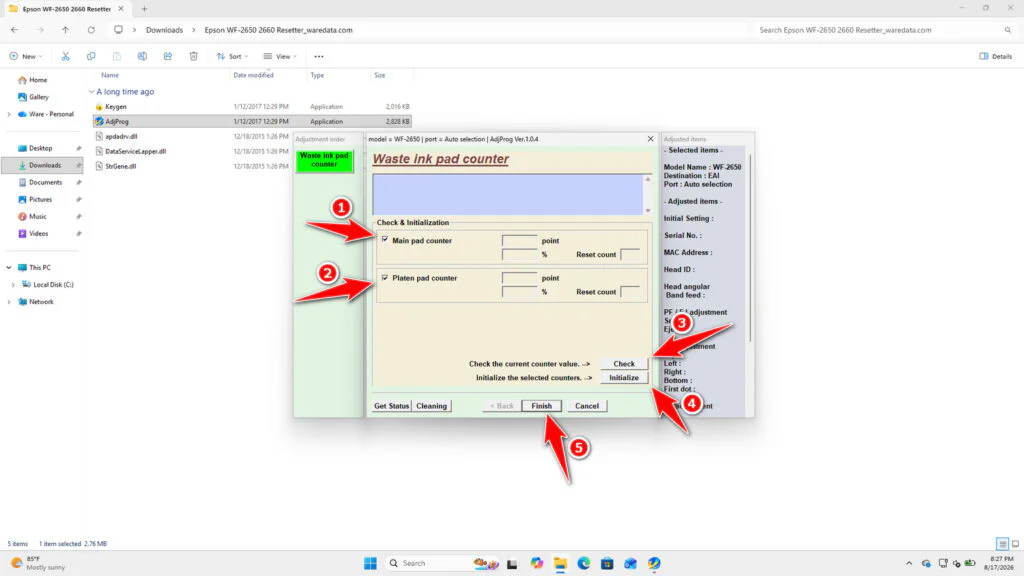This screenshot has height=576, width=1024.
Task: Expand the Ware - Personal OneDrive node
Action: [x=8, y=114]
